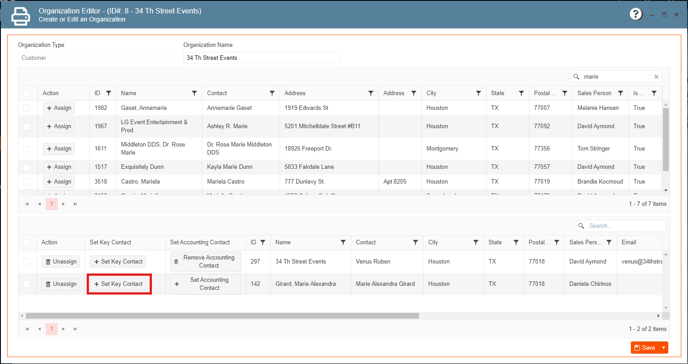This screenshot has height=364, width=688.
Task: Open the Save button dropdown arrow
Action: [x=663, y=347]
